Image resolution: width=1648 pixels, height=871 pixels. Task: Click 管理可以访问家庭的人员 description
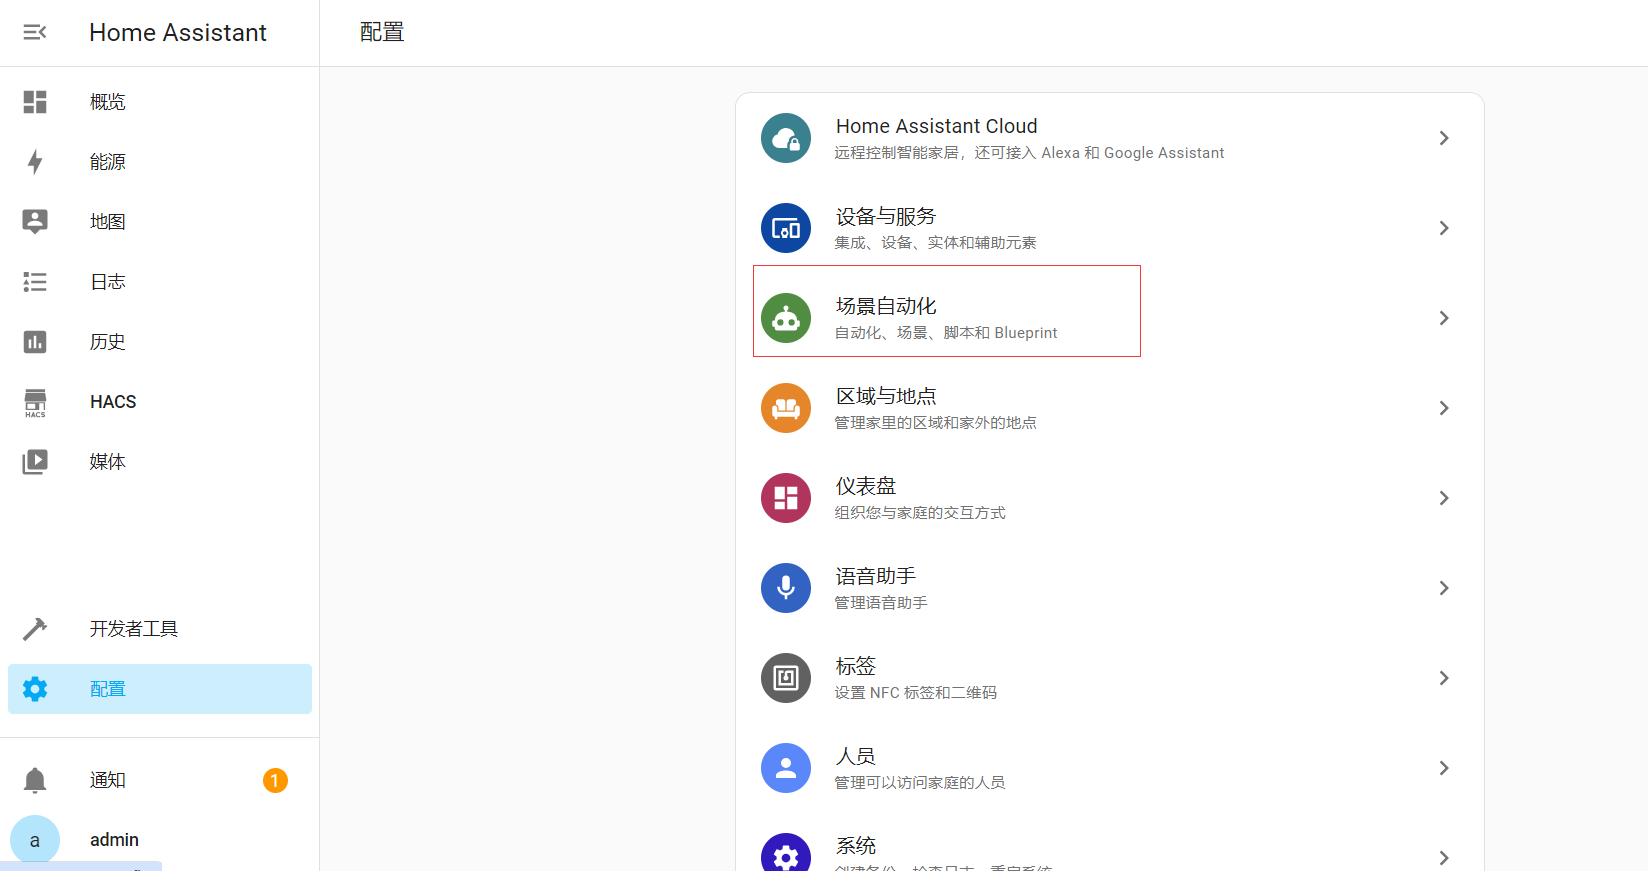pos(920,783)
